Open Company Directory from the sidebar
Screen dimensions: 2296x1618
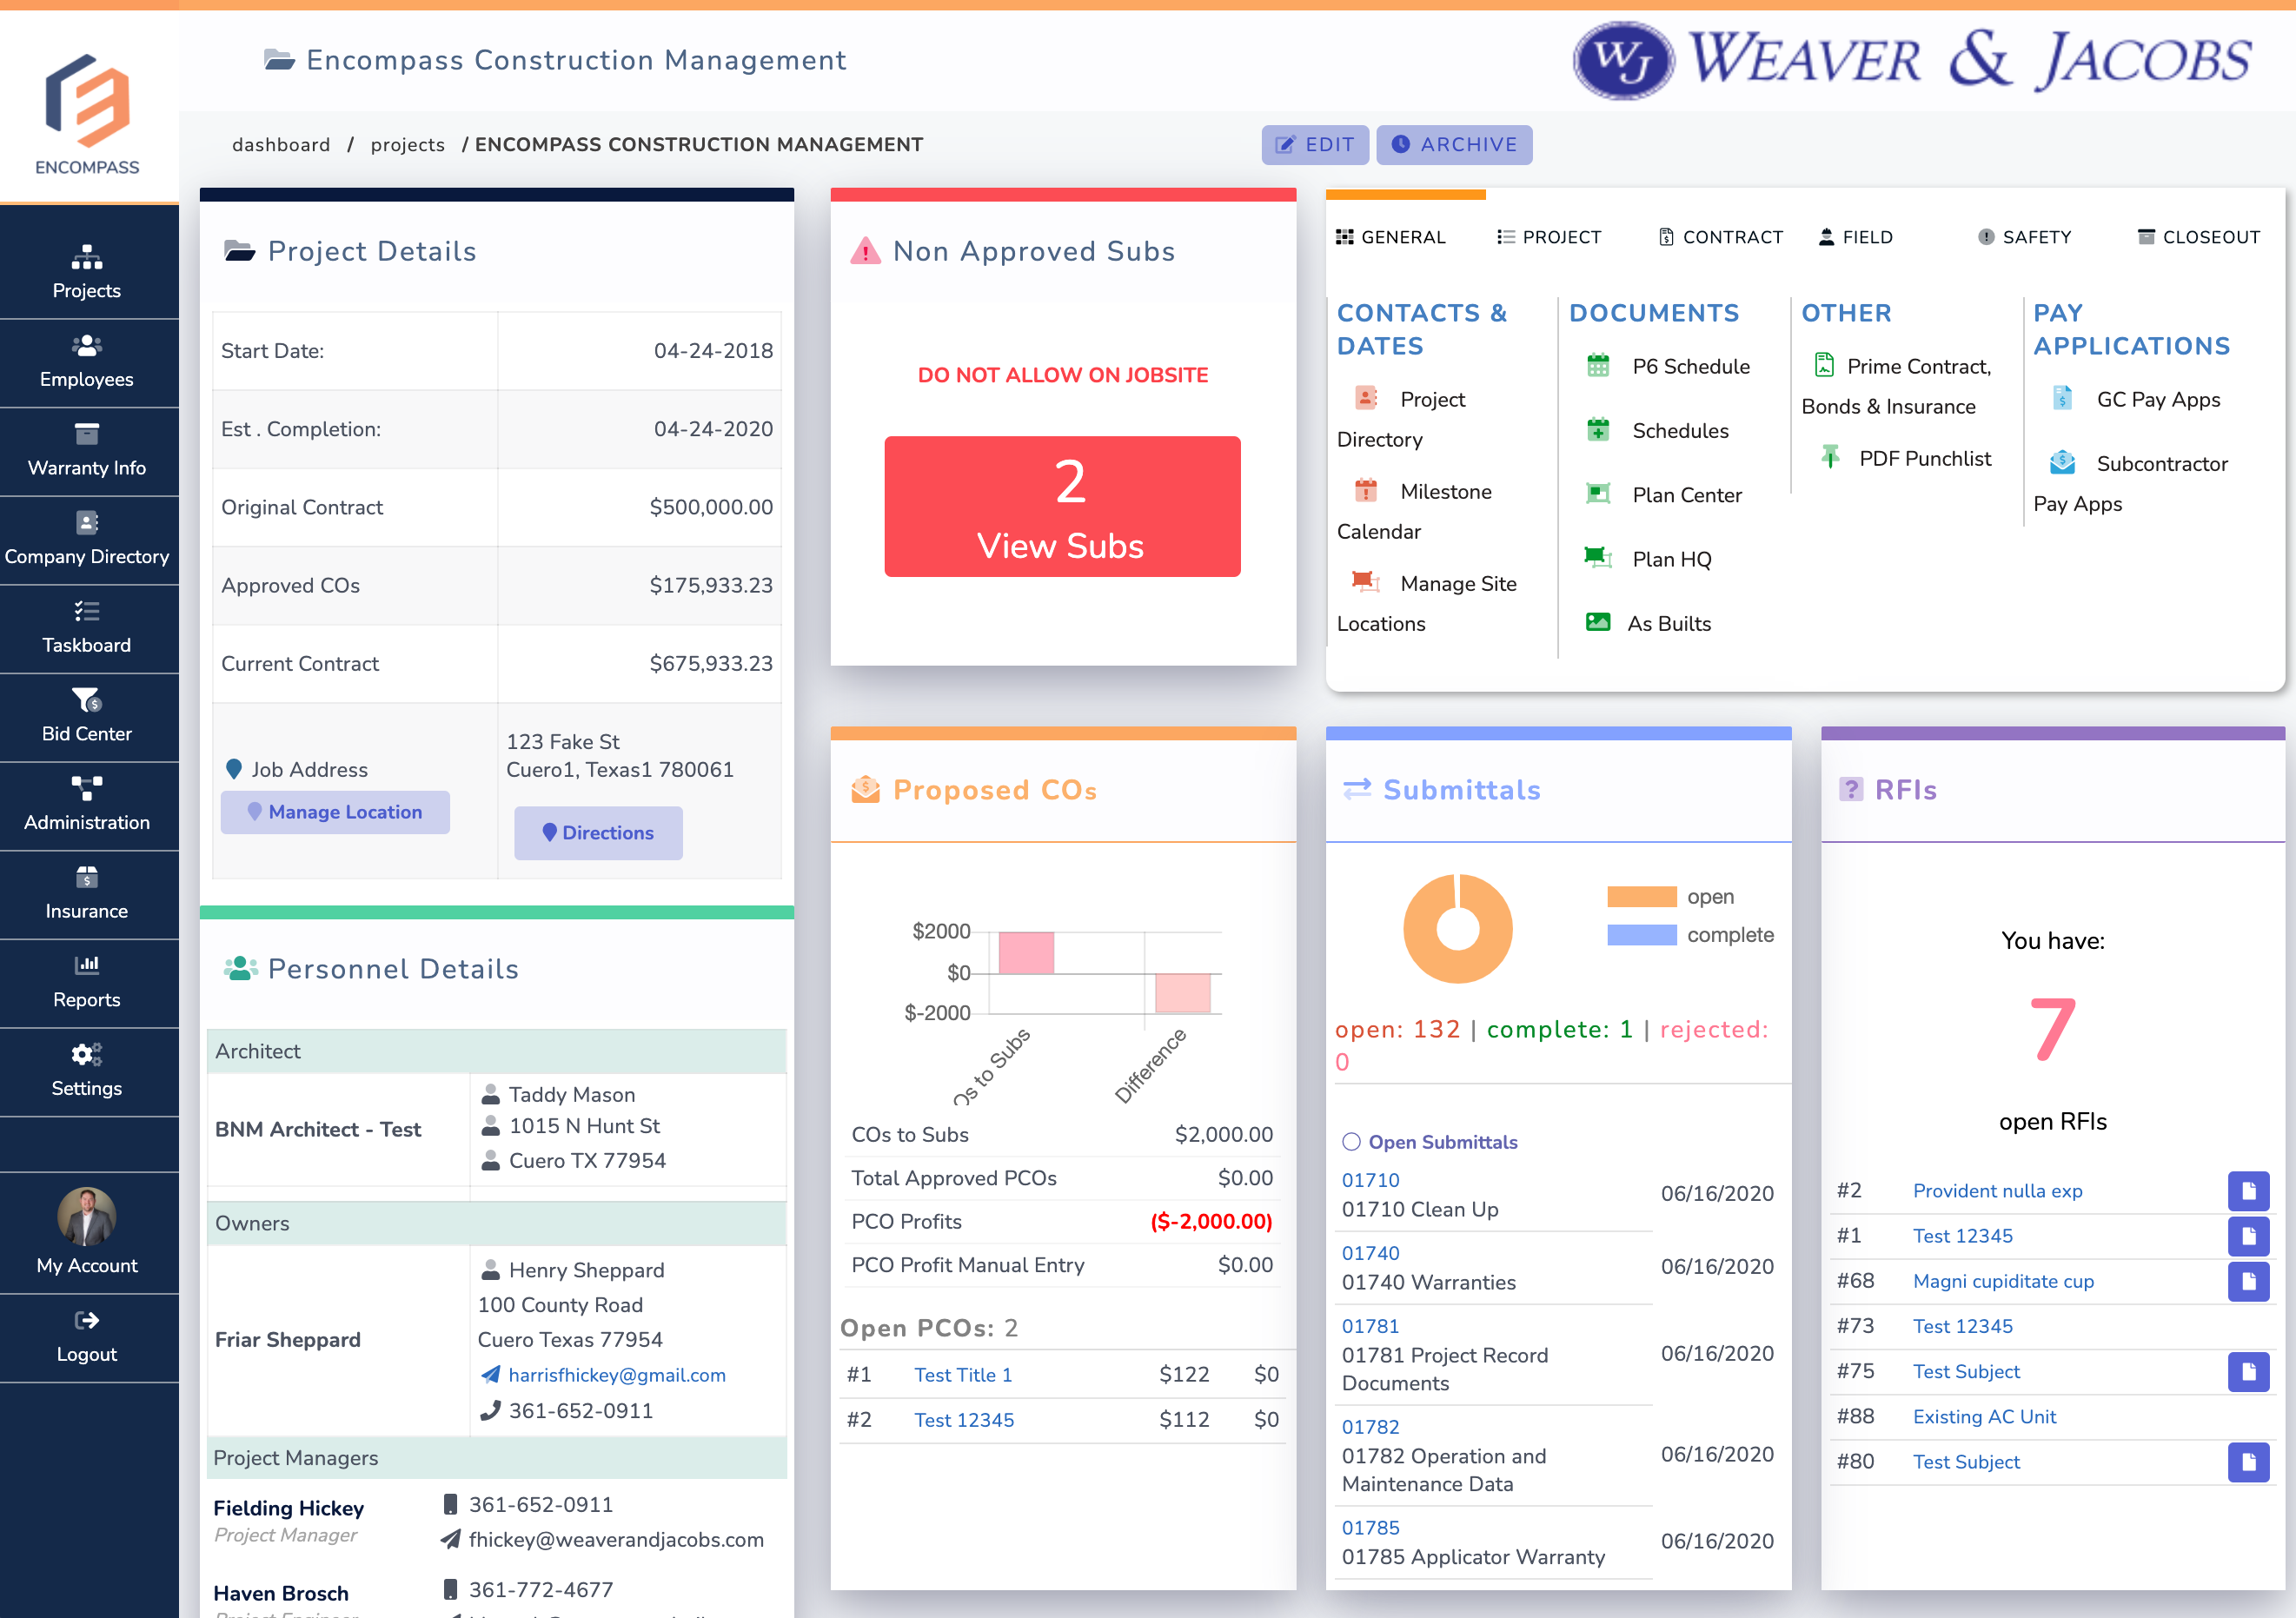click(87, 539)
